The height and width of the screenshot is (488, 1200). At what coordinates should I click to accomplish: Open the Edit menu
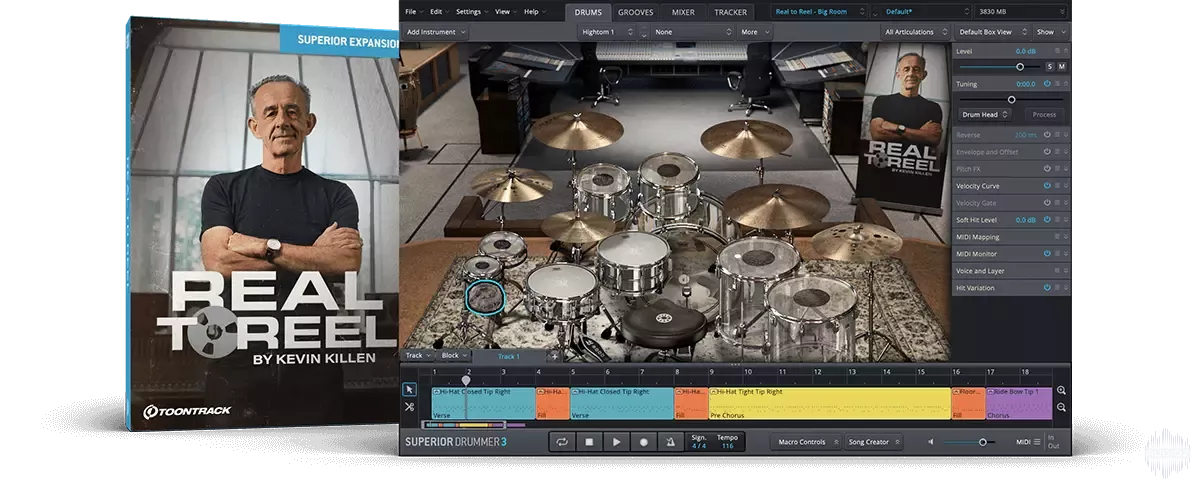(x=439, y=12)
